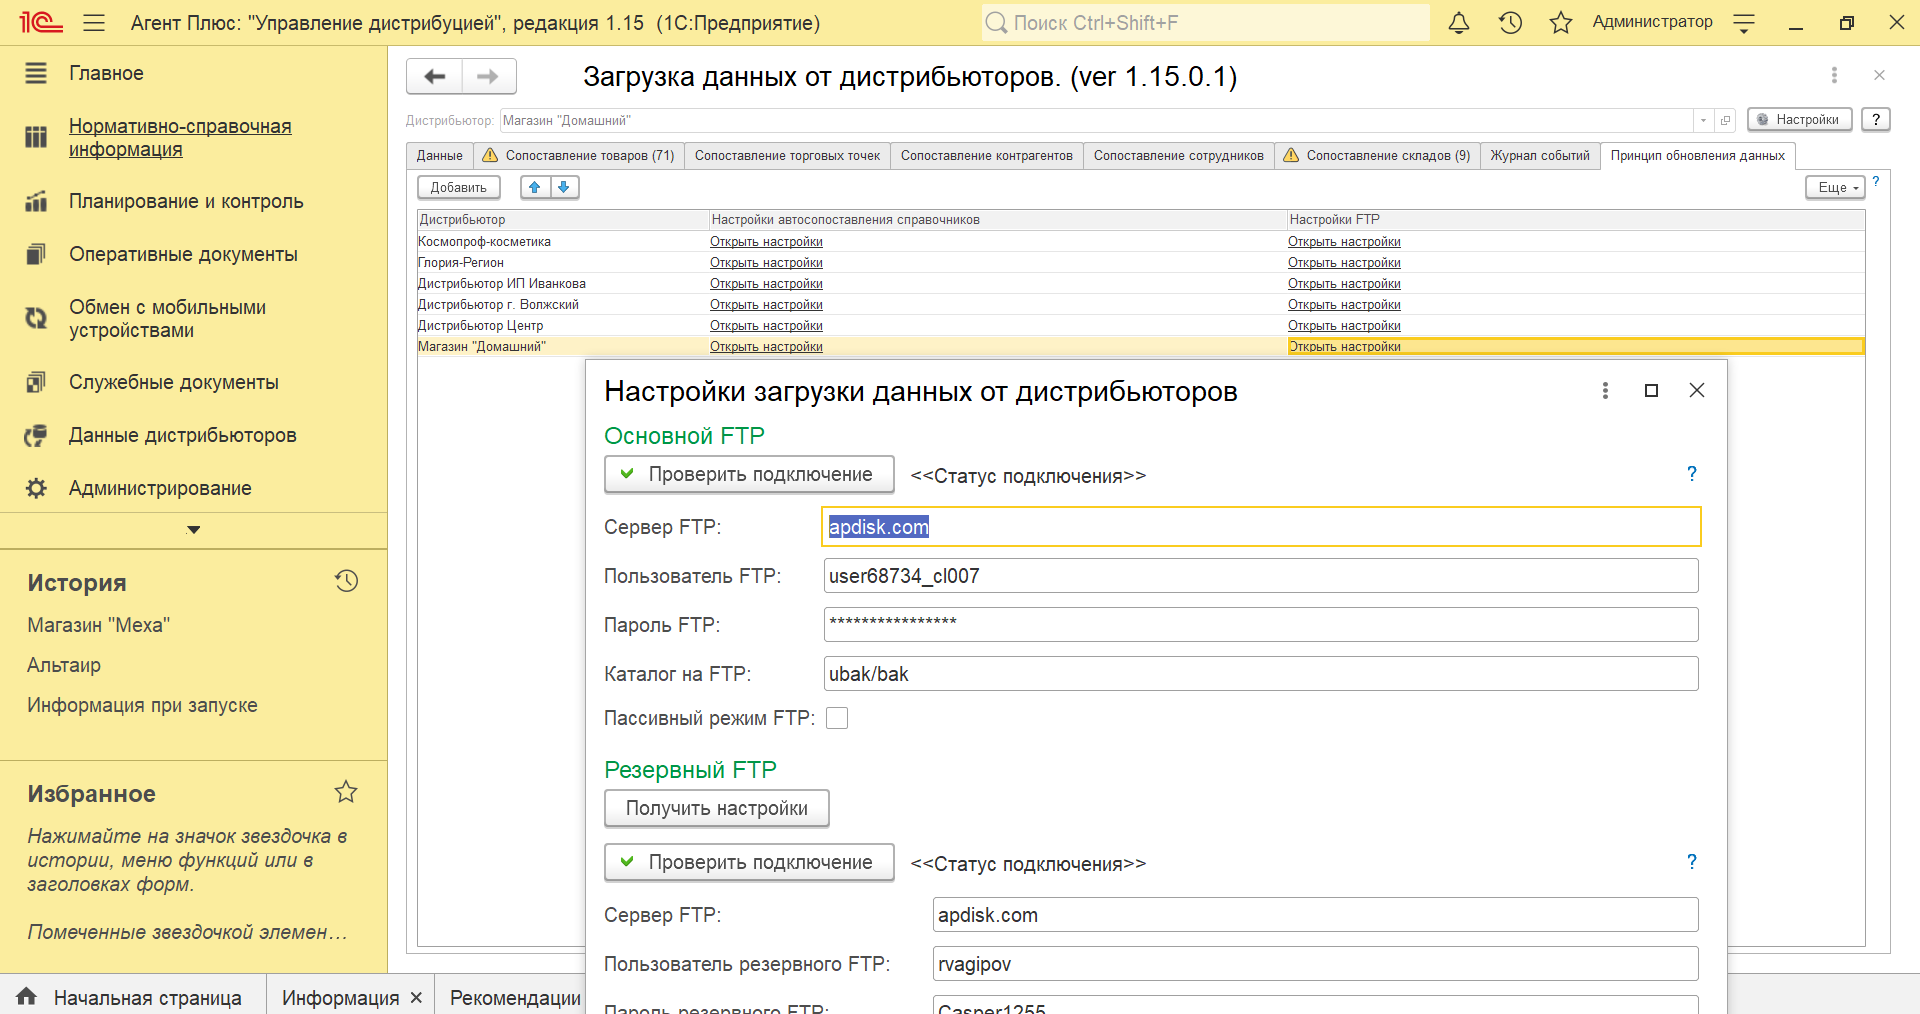
Task: Expand sidebar sections with down arrow
Action: click(194, 530)
